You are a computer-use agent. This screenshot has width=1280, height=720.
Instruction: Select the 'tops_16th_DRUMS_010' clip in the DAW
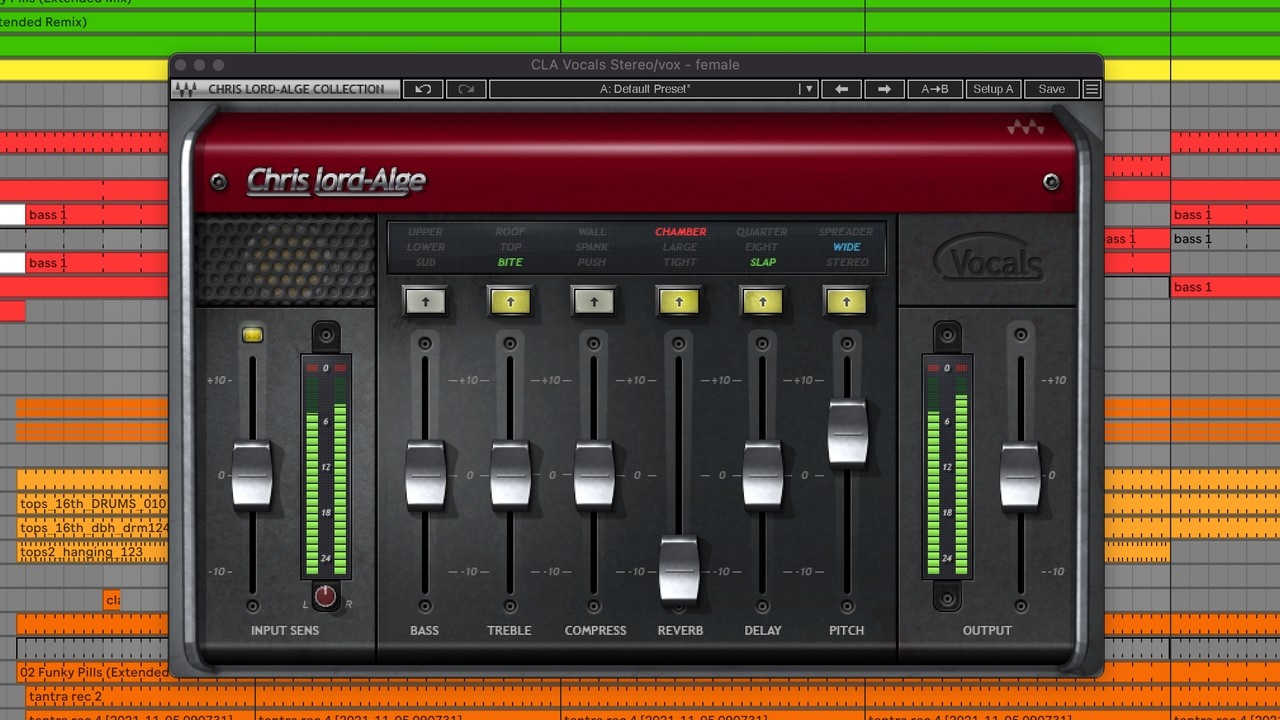pos(92,504)
